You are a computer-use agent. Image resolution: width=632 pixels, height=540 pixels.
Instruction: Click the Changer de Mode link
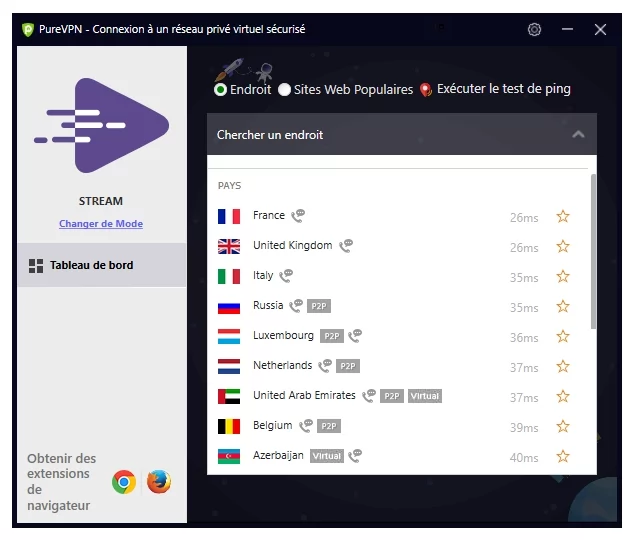pyautogui.click(x=101, y=224)
